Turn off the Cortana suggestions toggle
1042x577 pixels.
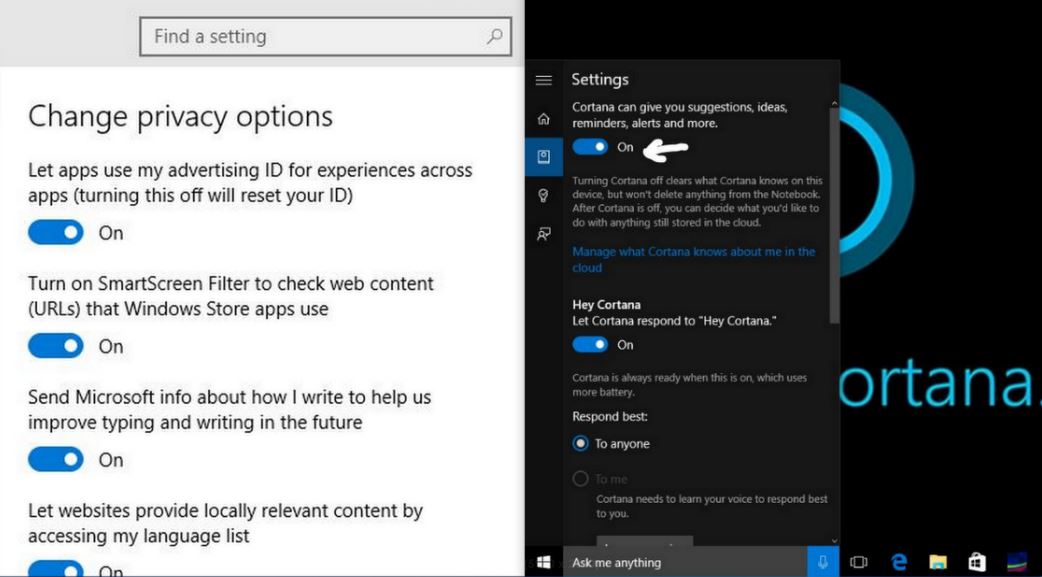pos(589,146)
